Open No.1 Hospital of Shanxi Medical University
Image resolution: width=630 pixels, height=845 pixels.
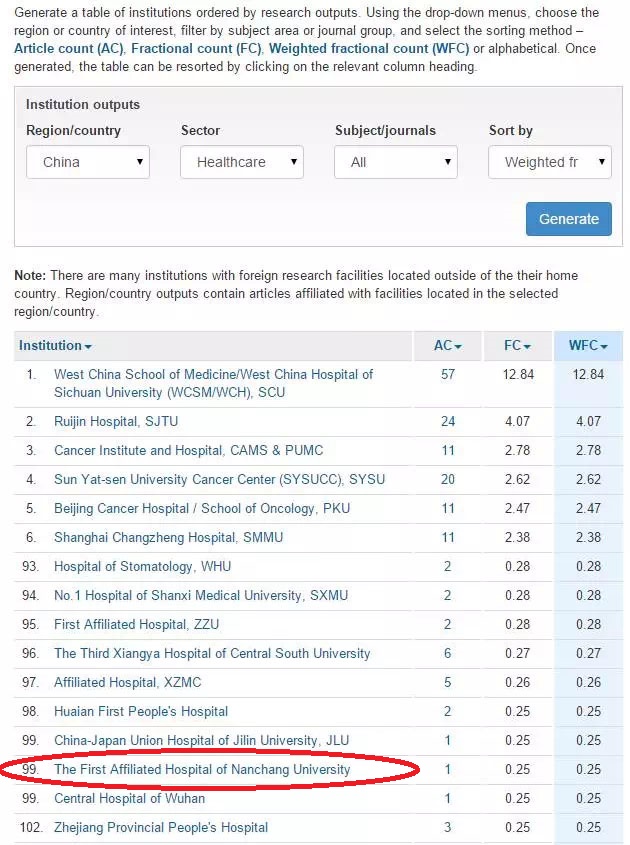201,596
